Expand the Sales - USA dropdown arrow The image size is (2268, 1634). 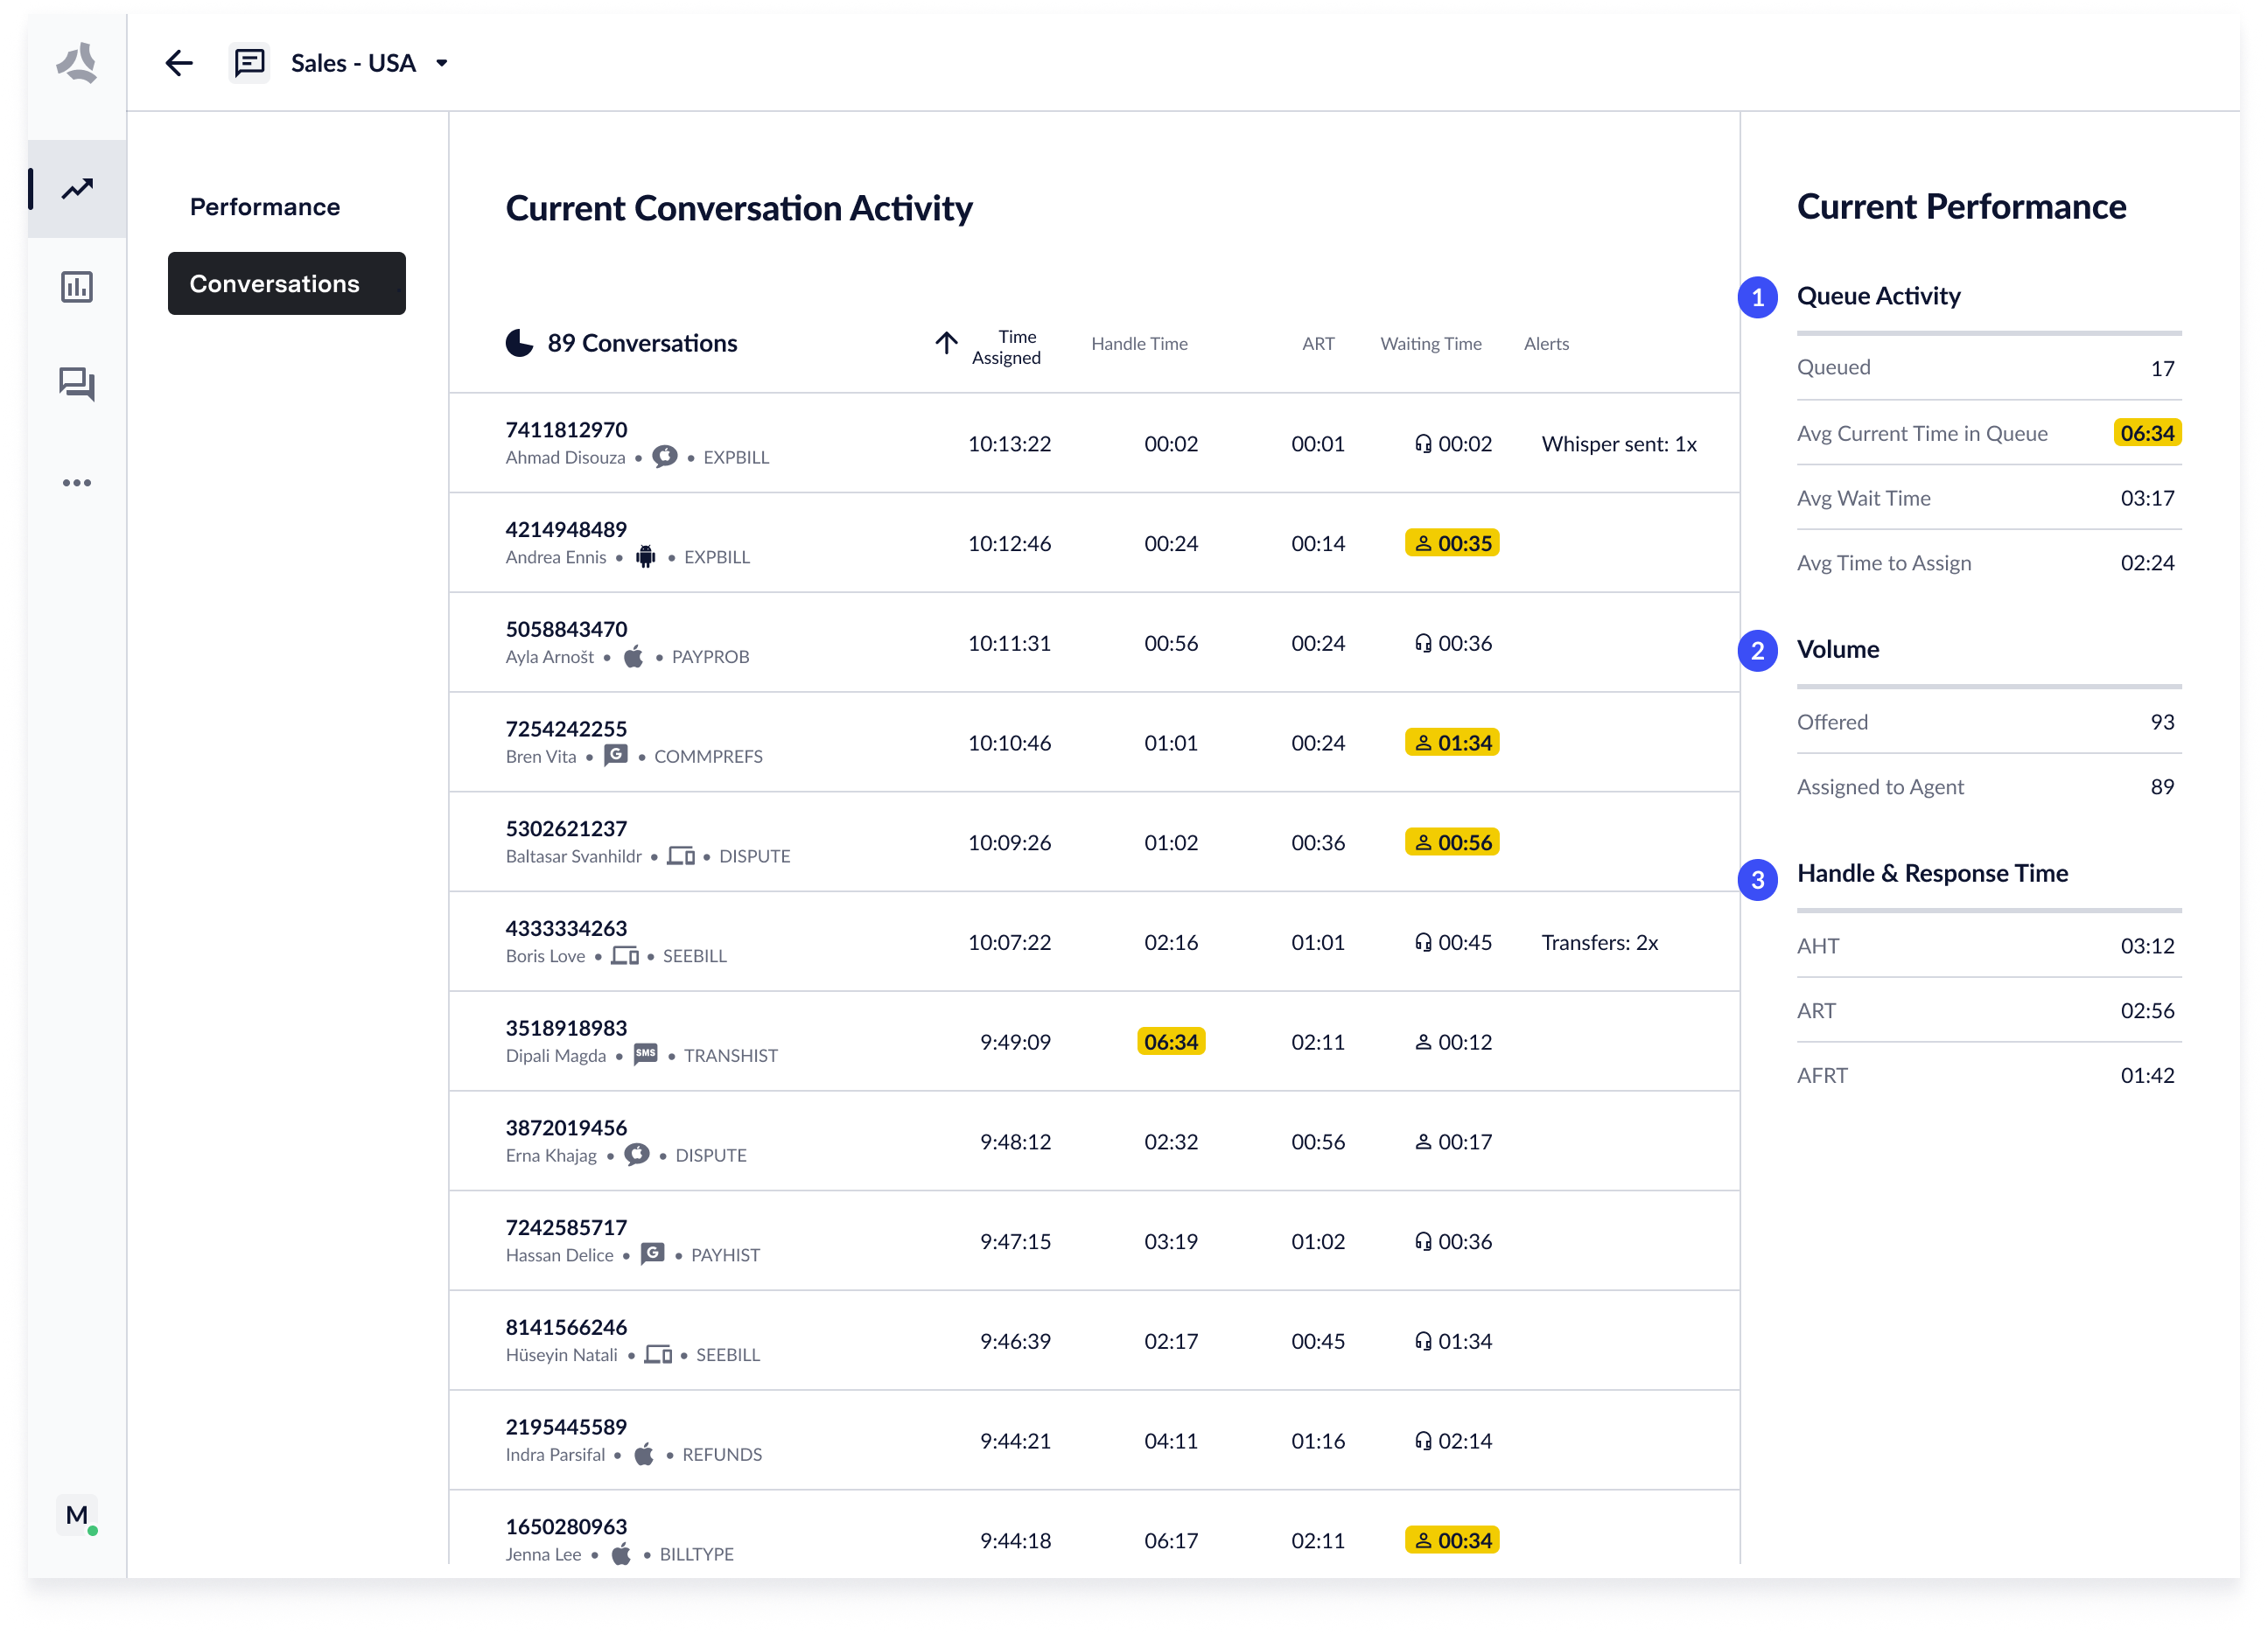pyautogui.click(x=442, y=63)
